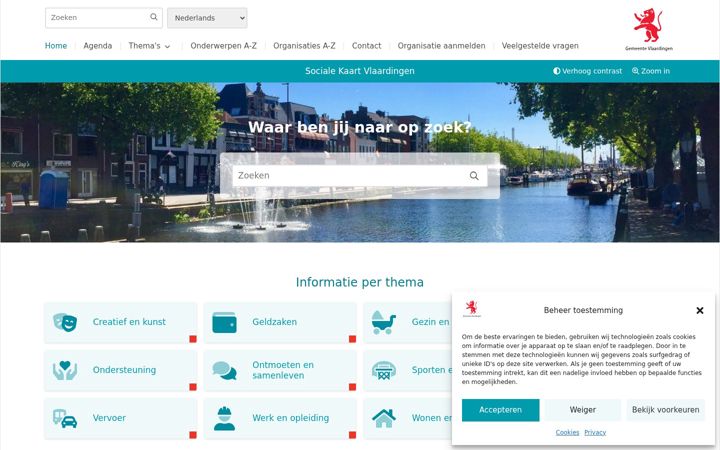Click the Sociale Kaart Vlaardingen title
The width and height of the screenshot is (720, 450).
pyautogui.click(x=360, y=71)
